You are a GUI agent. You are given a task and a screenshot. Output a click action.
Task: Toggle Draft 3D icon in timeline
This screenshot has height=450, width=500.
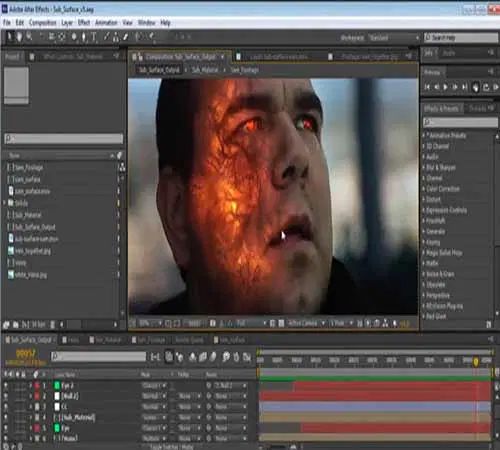pos(180,357)
